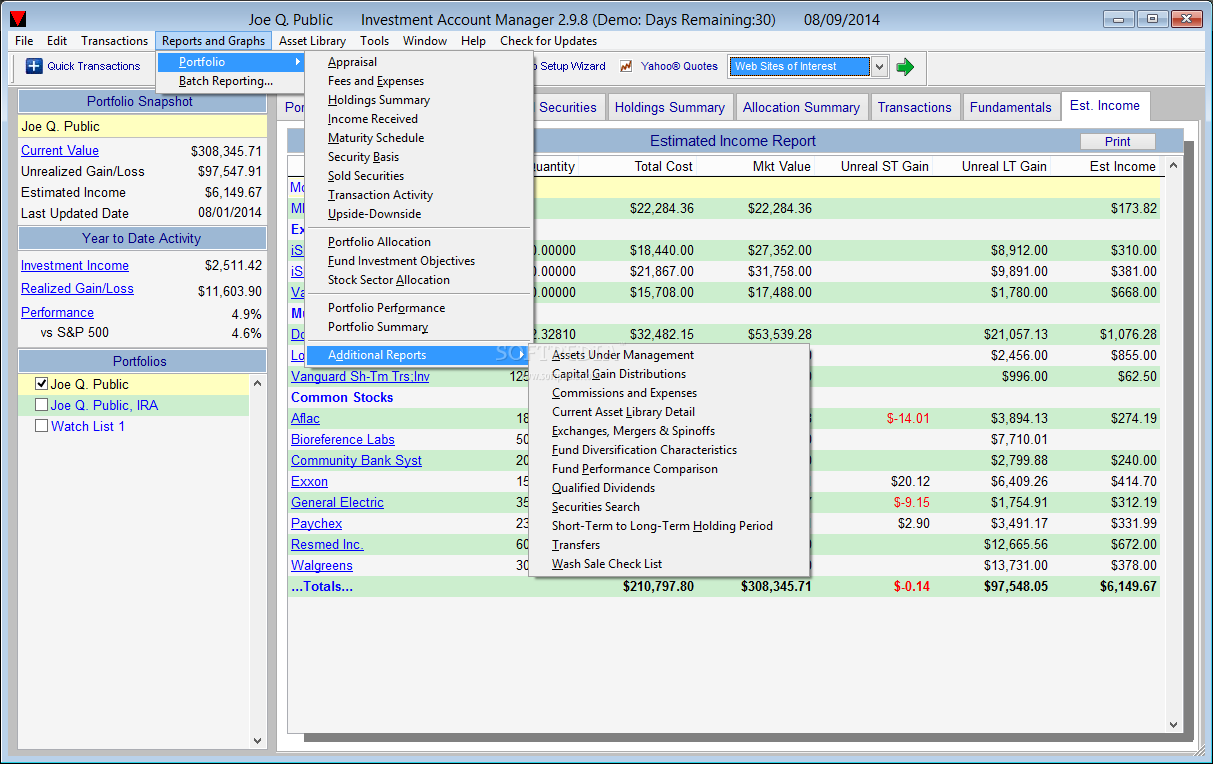Viewport: 1213px width, 764px height.
Task: Open the Asset Library menu
Action: click(x=312, y=41)
